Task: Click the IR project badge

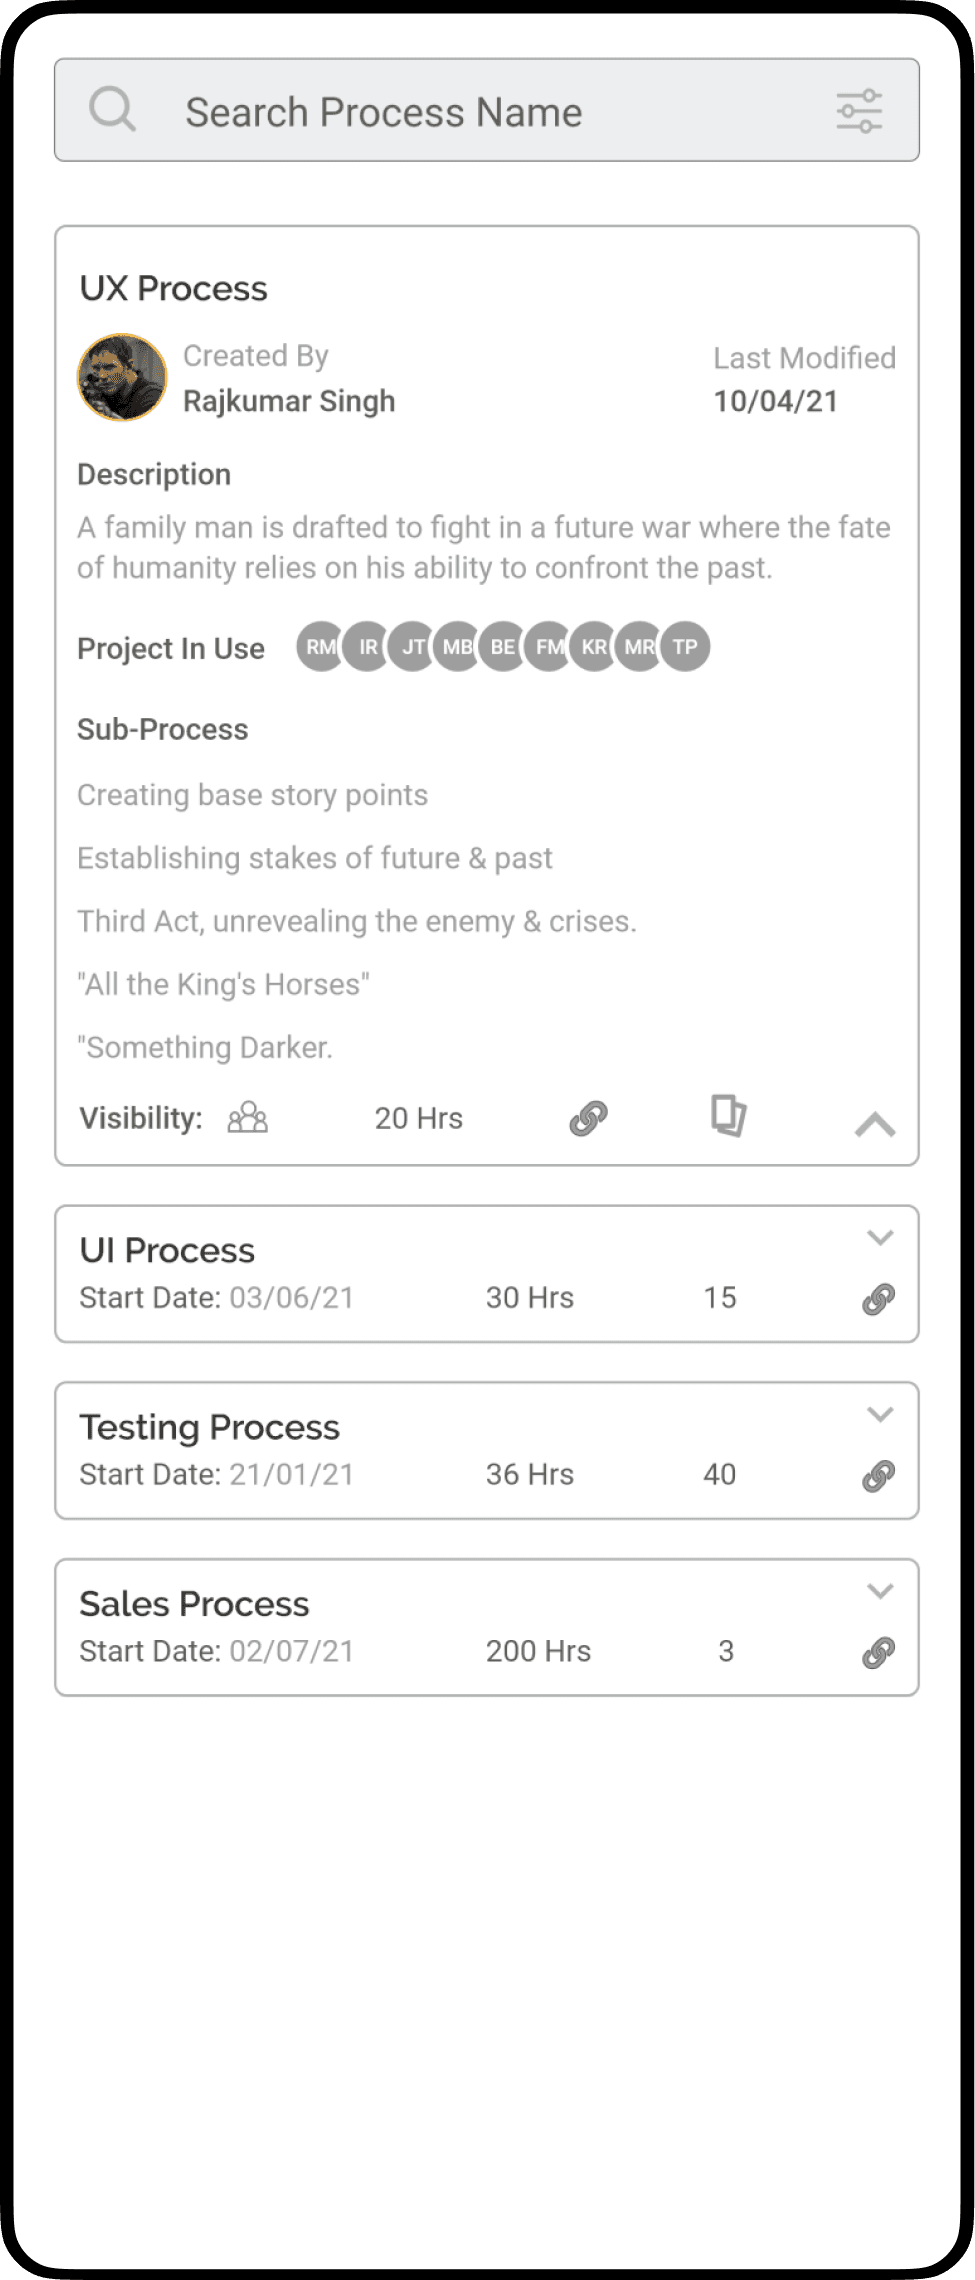Action: pos(366,647)
